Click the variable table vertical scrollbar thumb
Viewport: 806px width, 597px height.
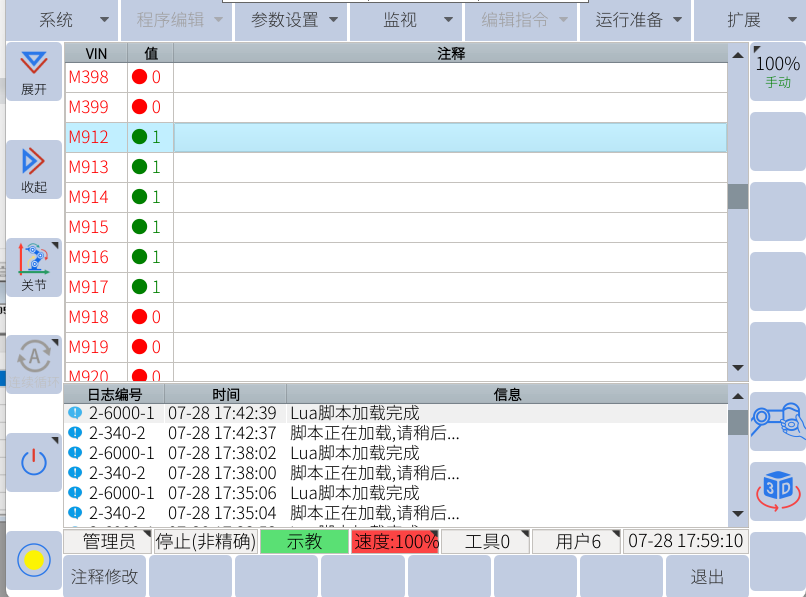(737, 197)
